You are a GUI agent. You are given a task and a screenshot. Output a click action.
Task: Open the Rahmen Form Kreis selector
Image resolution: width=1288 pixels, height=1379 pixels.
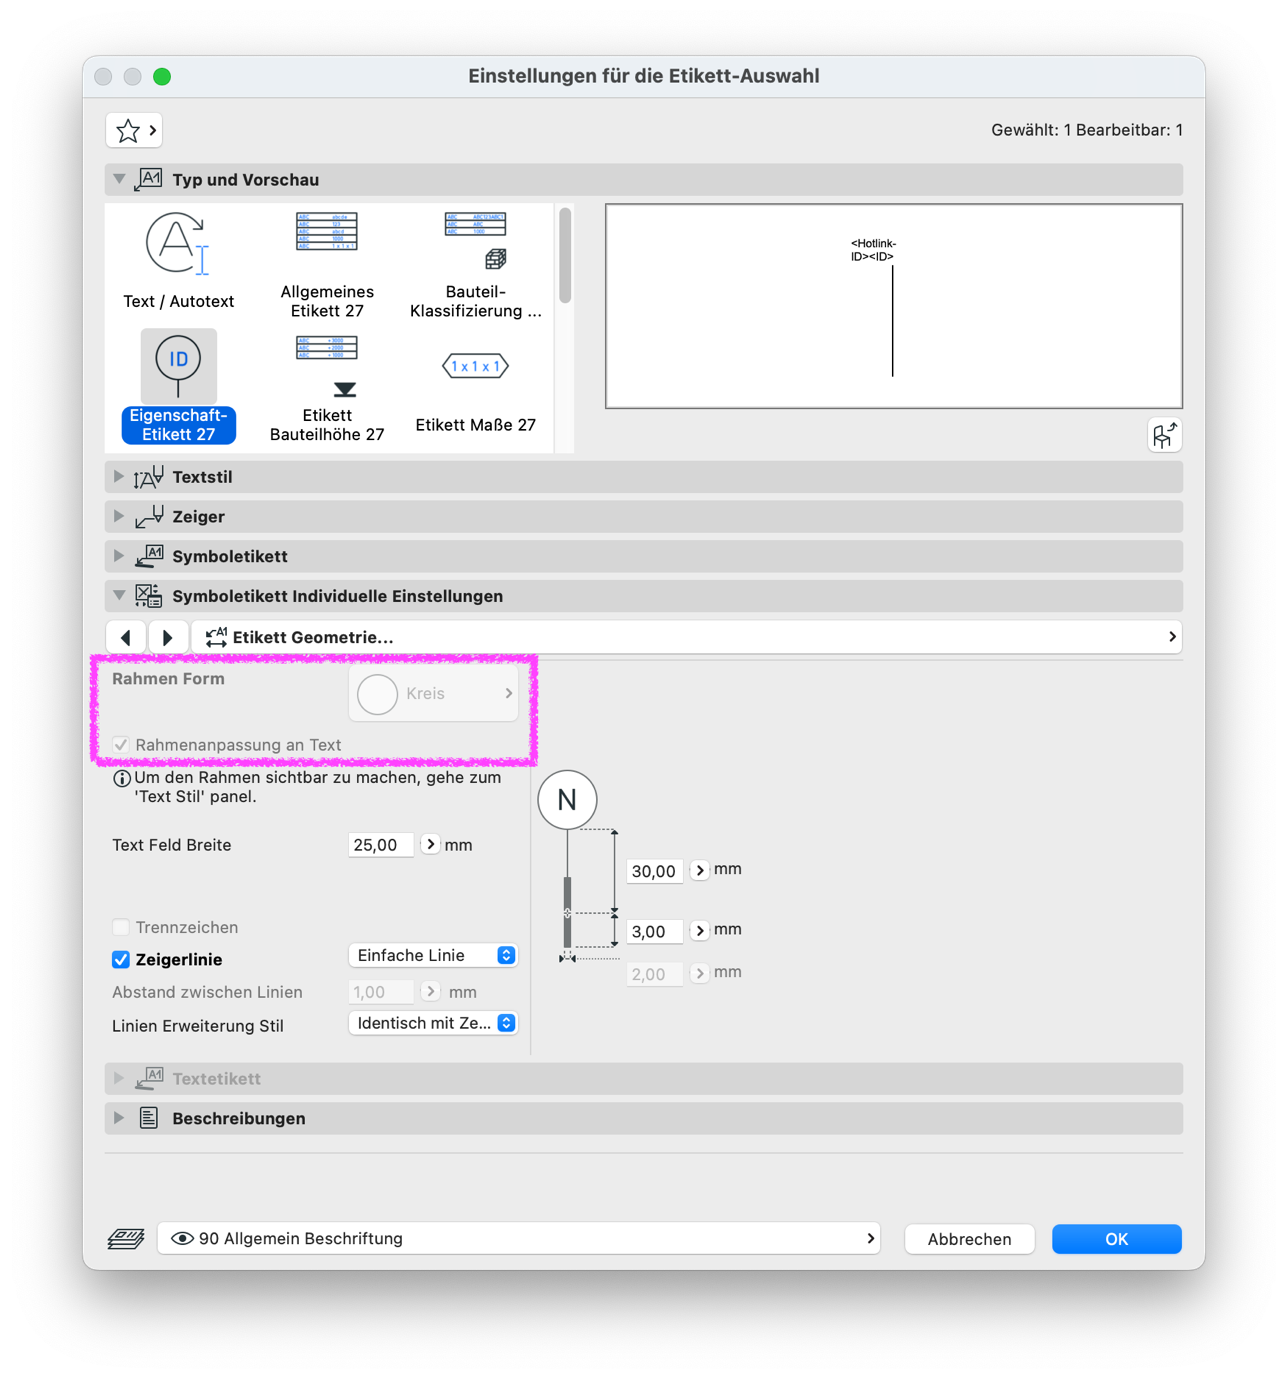coord(434,694)
